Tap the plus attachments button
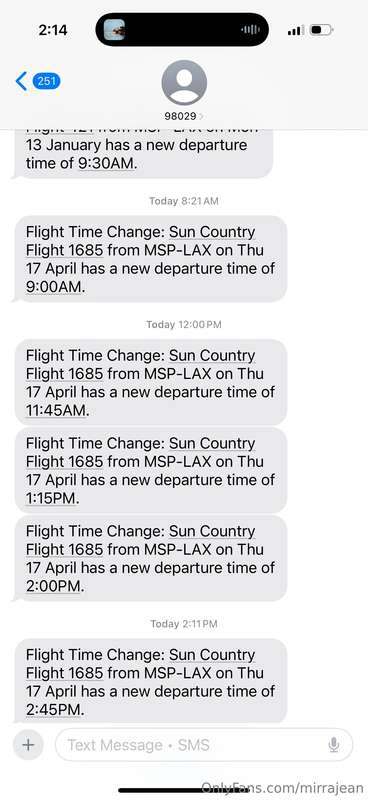This screenshot has height=800, width=368. (28, 745)
